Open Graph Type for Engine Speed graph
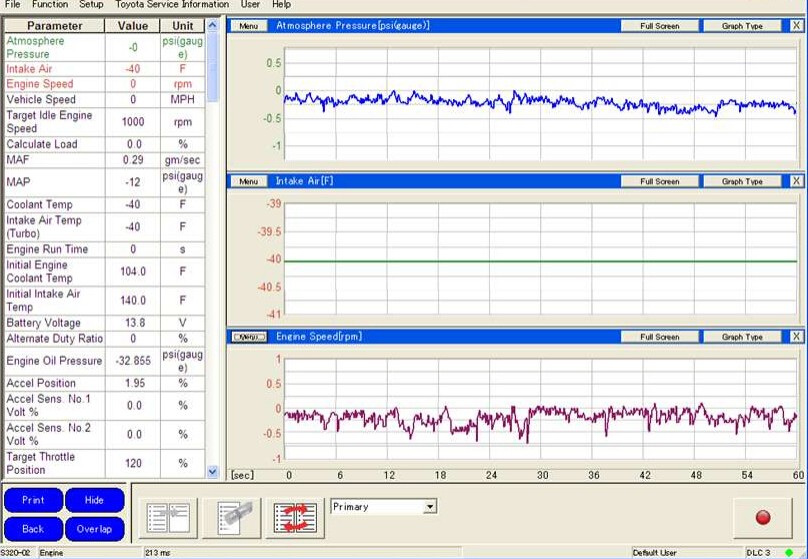The height and width of the screenshot is (559, 808). [742, 338]
